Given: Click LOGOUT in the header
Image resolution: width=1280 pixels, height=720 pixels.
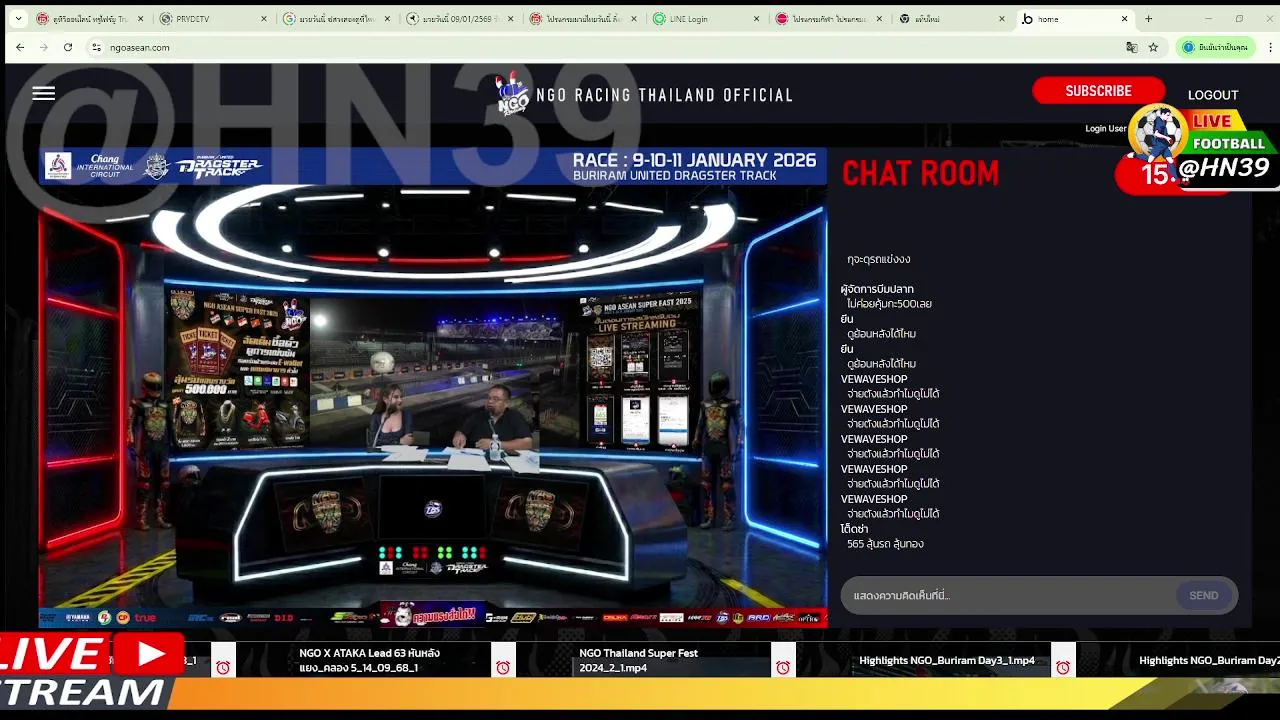Looking at the screenshot, I should pyautogui.click(x=1213, y=95).
